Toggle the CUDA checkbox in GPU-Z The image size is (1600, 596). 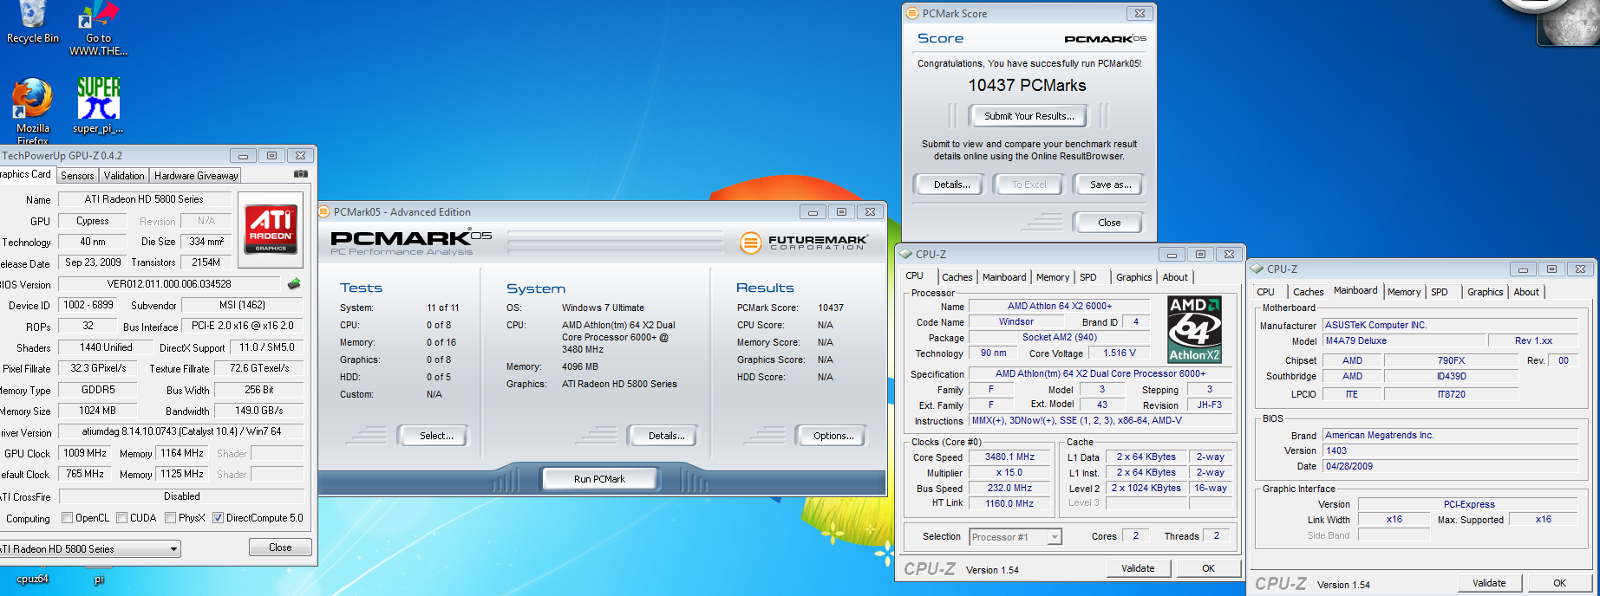(x=122, y=518)
